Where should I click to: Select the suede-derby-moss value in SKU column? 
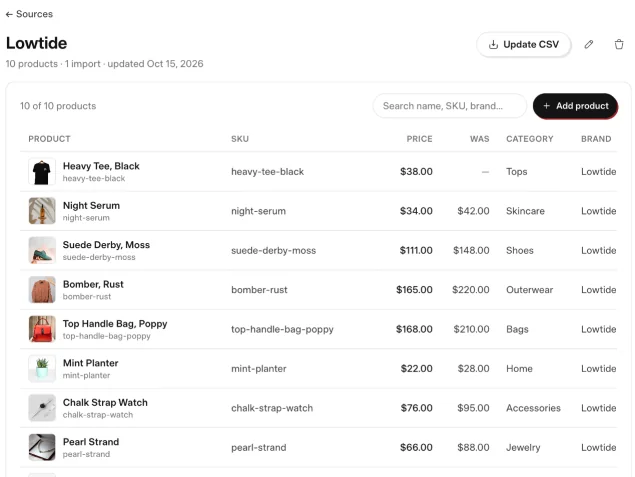(273, 250)
